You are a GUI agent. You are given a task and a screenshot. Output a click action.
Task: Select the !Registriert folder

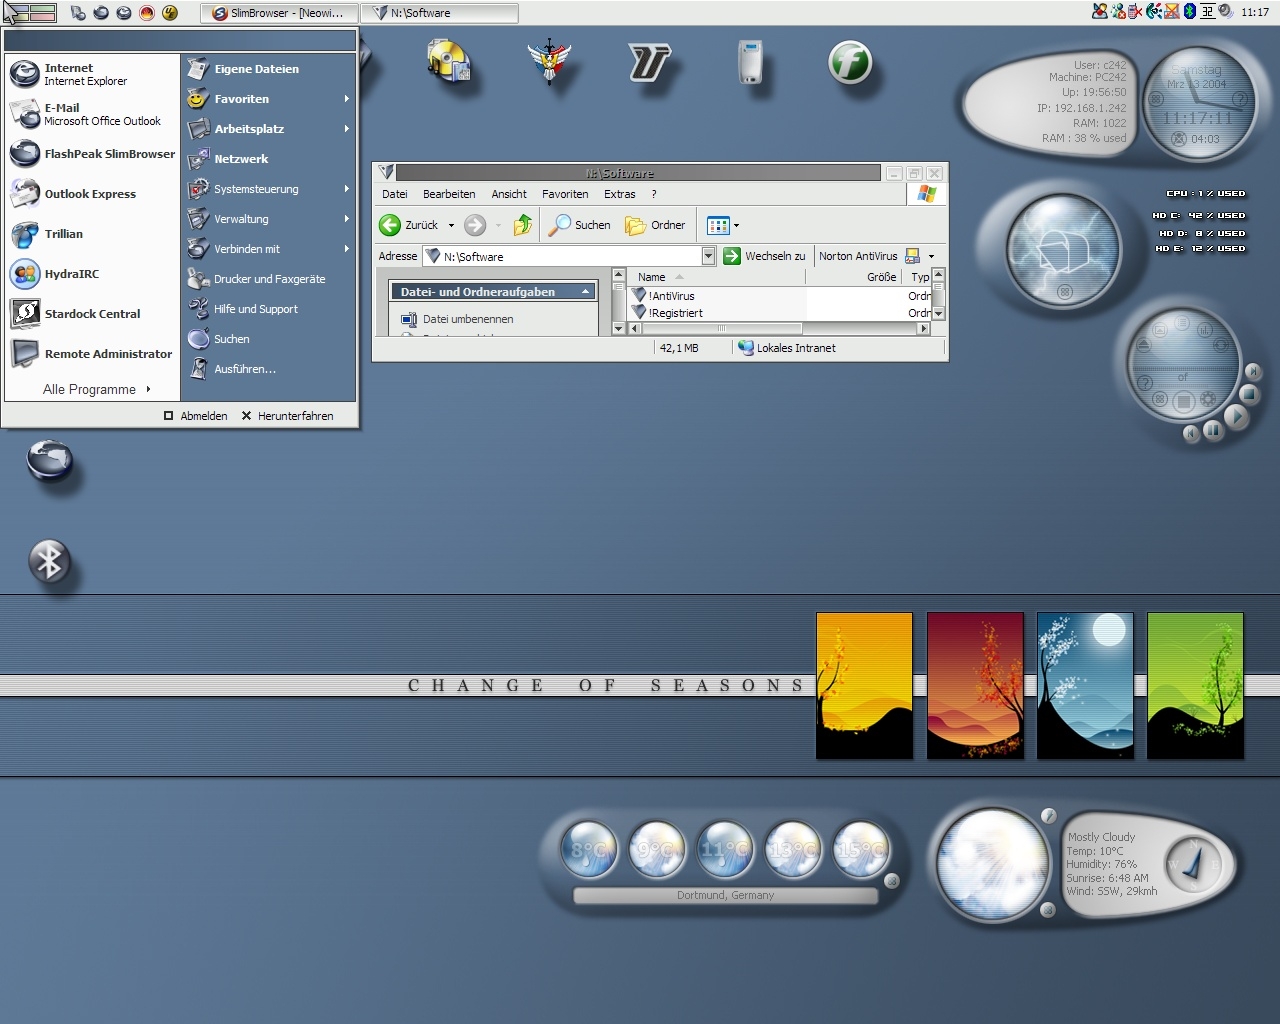[668, 313]
